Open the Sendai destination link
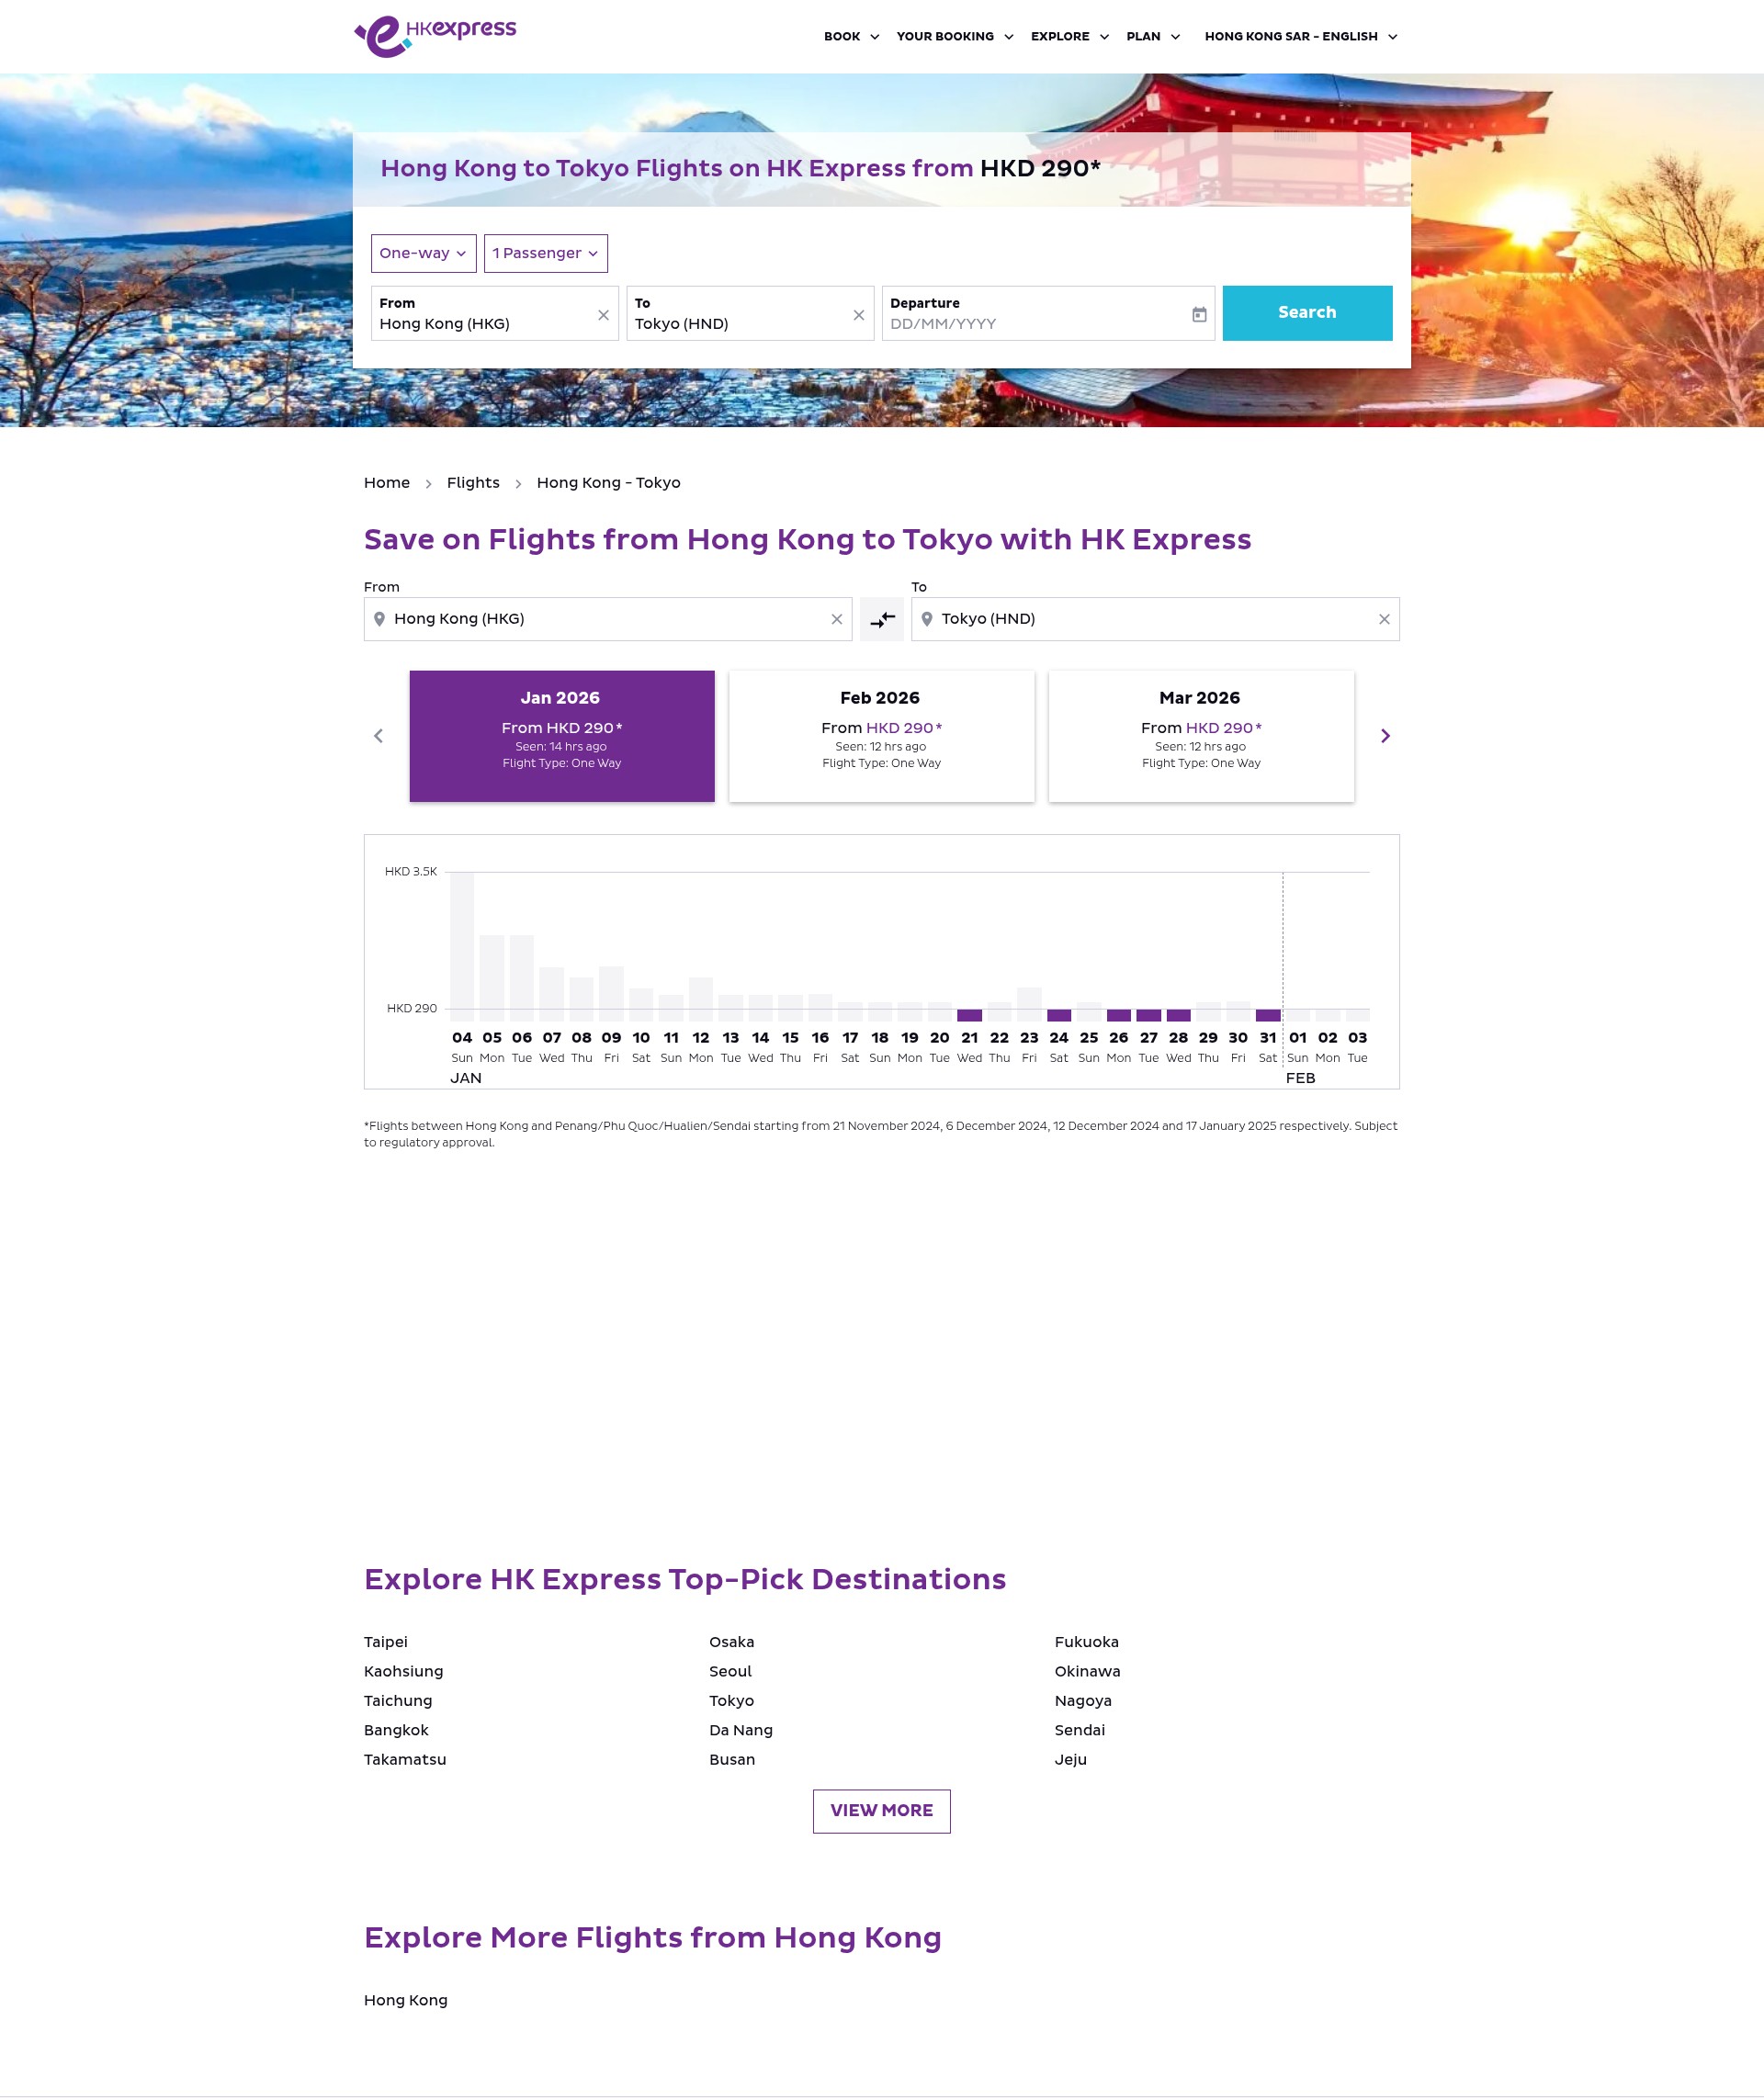The image size is (1764, 2100). [x=1079, y=1730]
